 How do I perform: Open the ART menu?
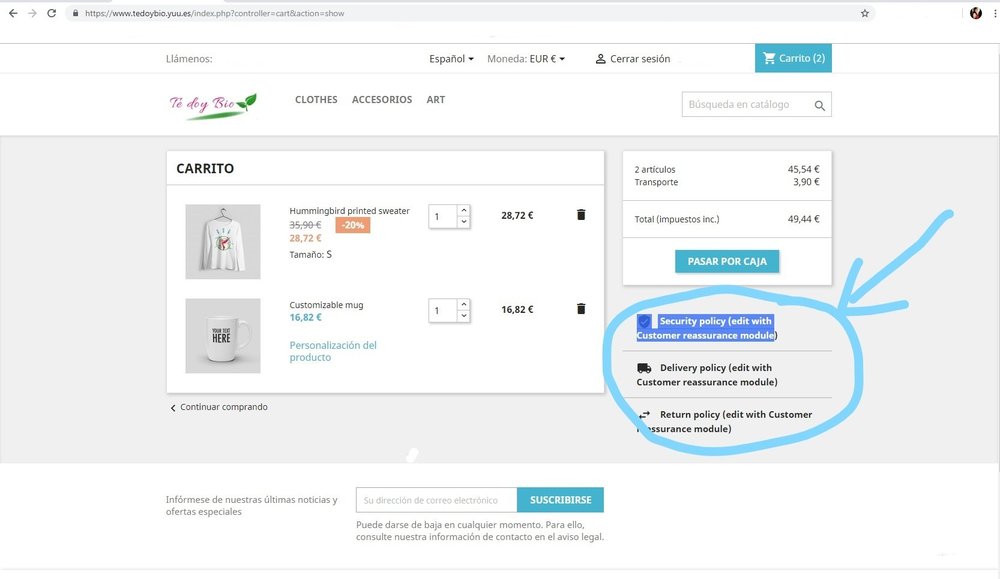coord(436,99)
